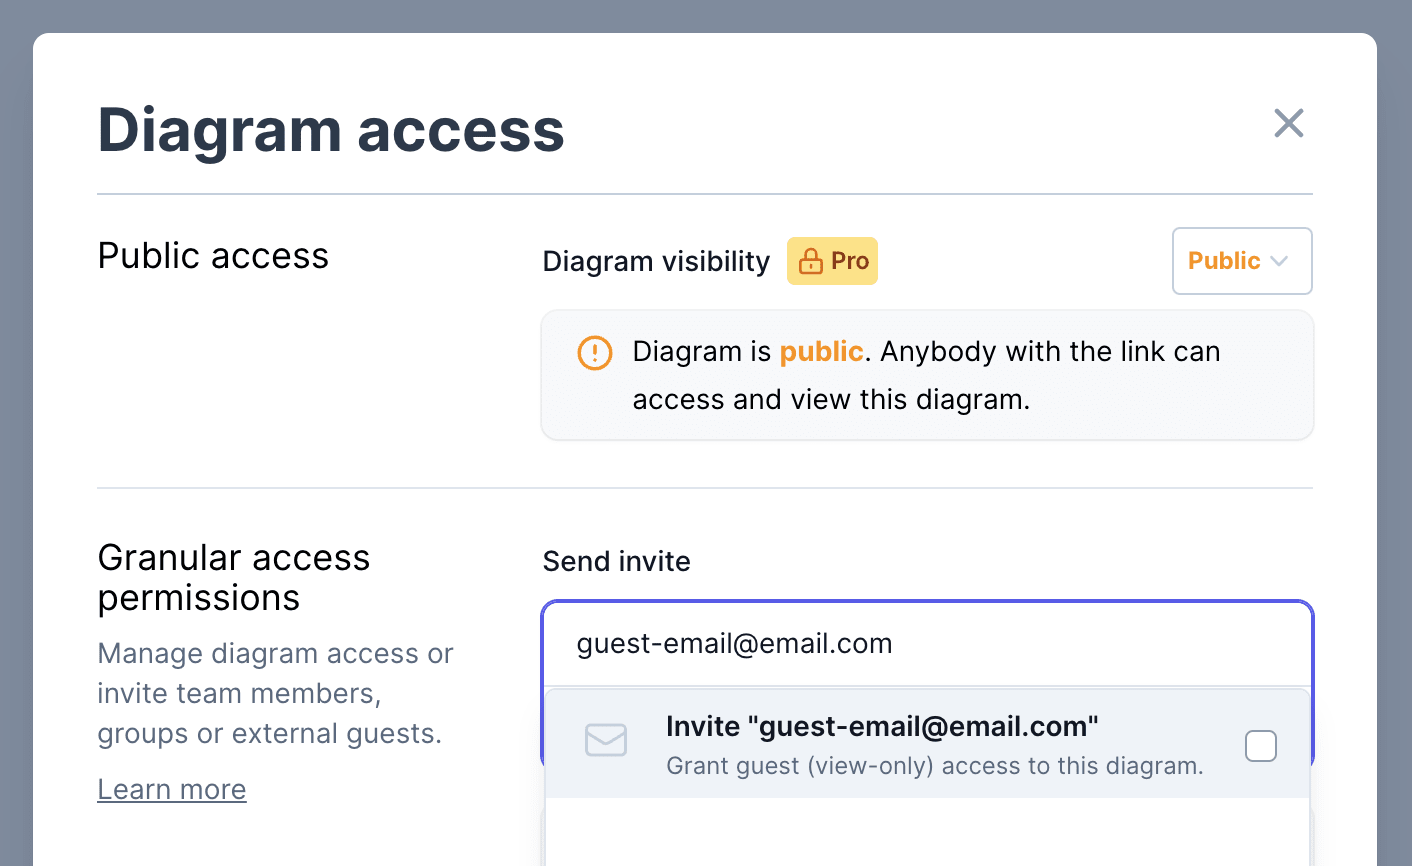Click the "Granular access permissions" heading
Screen dimensions: 1412x866
234,577
